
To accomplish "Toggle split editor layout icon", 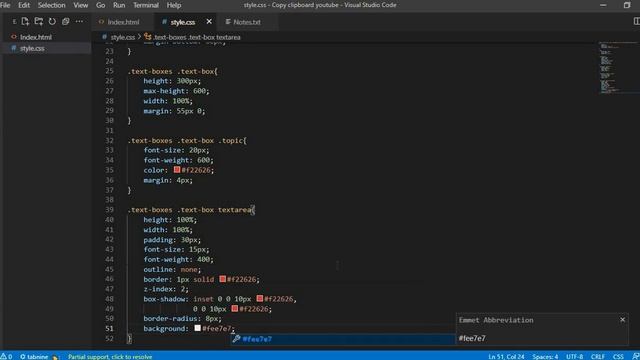I will click(636, 21).
